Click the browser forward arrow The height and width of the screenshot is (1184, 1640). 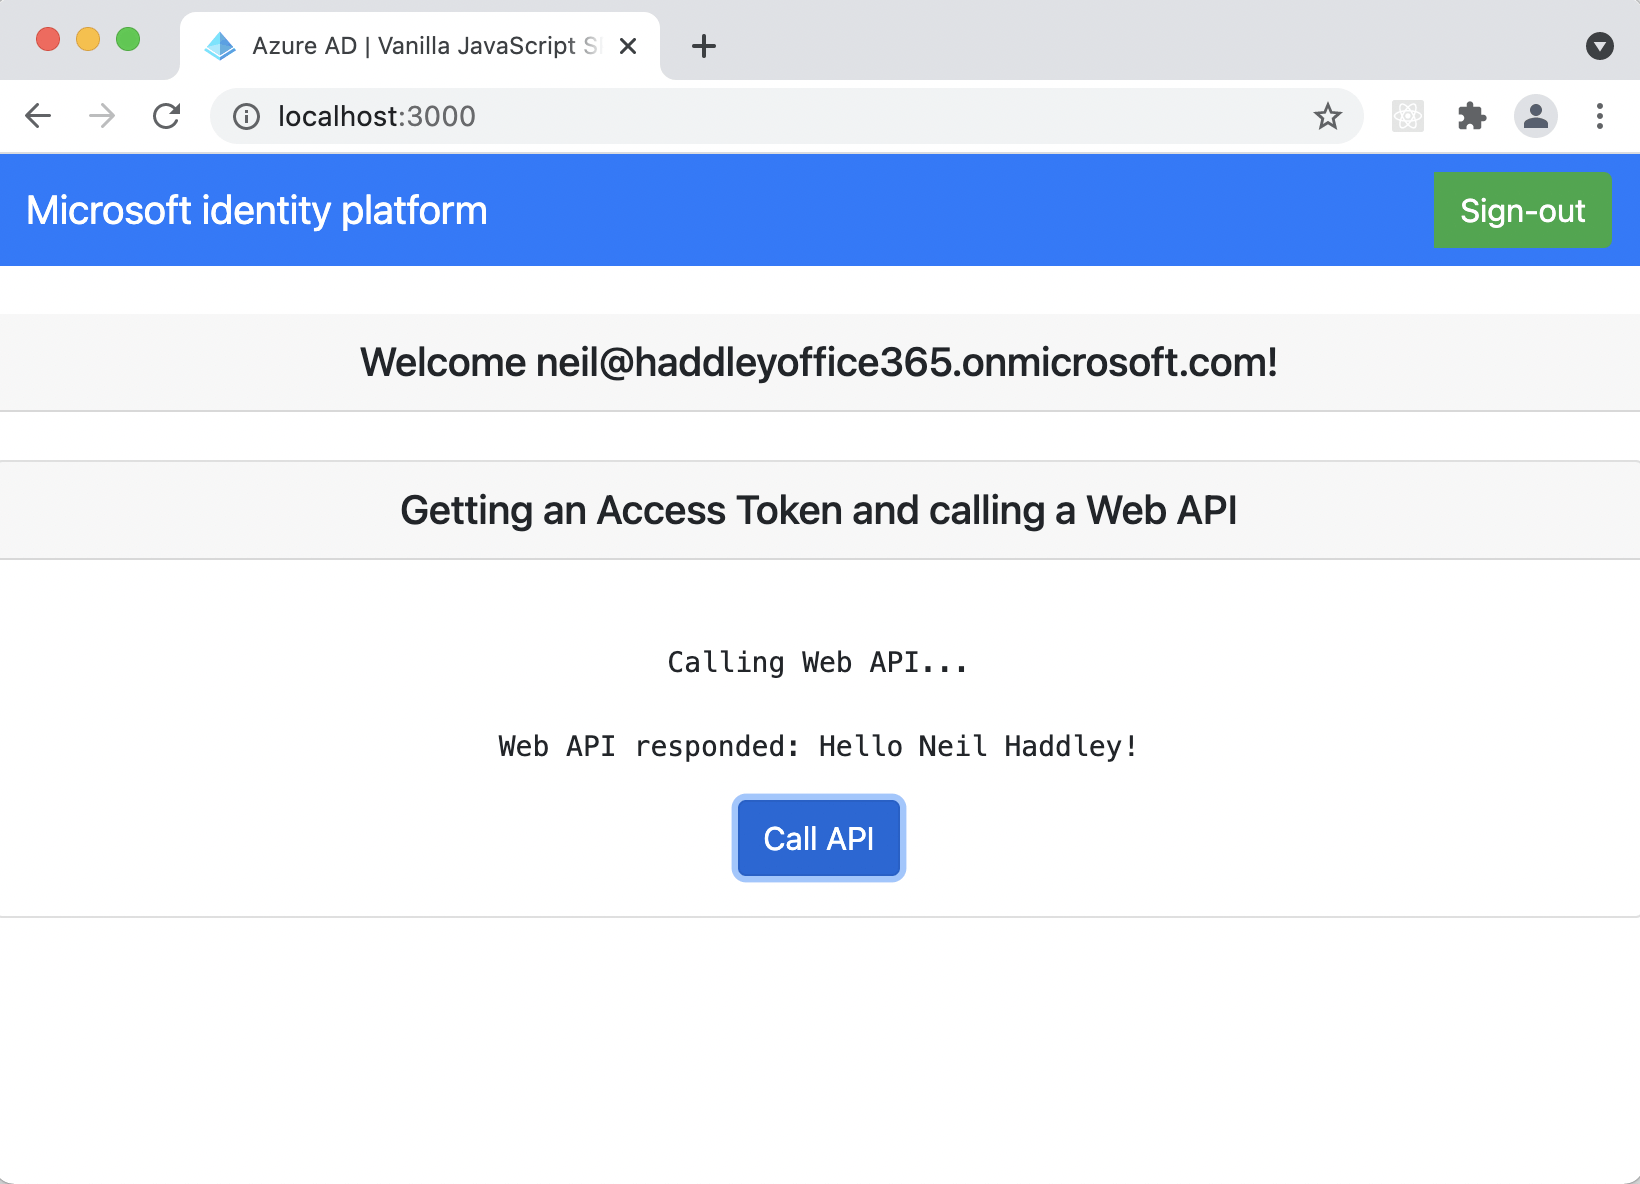pyautogui.click(x=102, y=116)
